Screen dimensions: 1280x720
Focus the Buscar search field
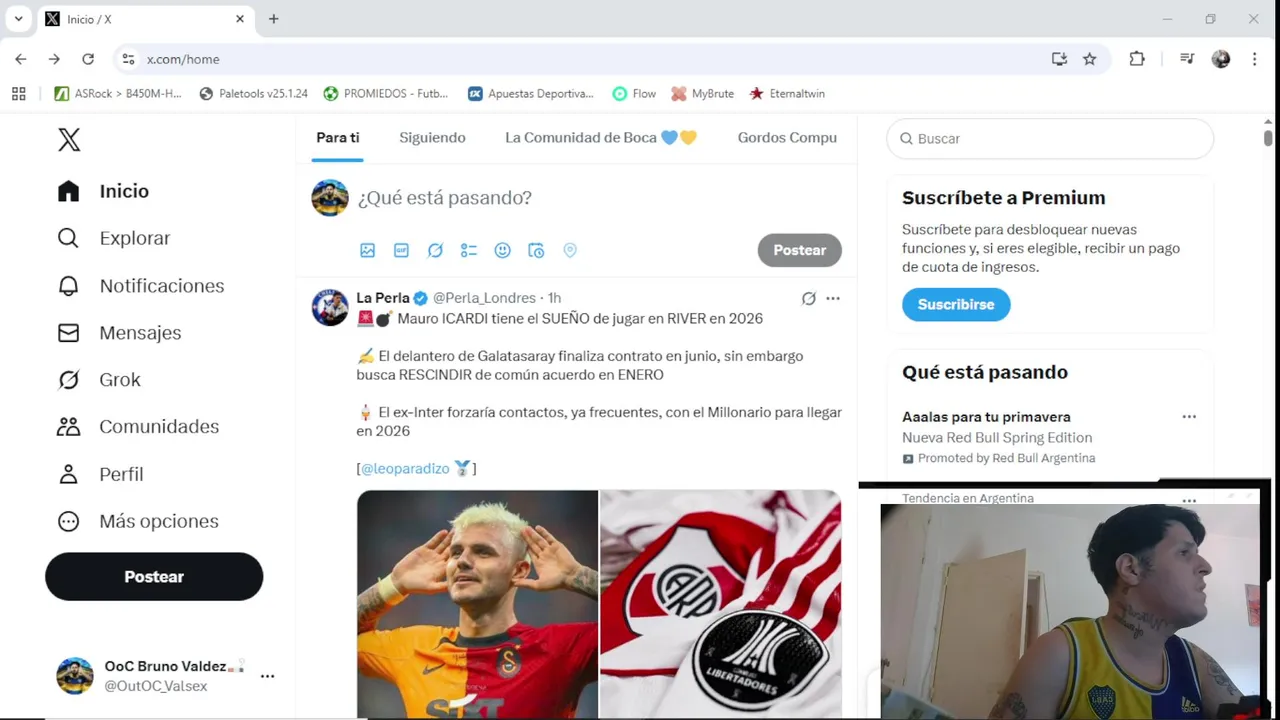tap(1050, 139)
